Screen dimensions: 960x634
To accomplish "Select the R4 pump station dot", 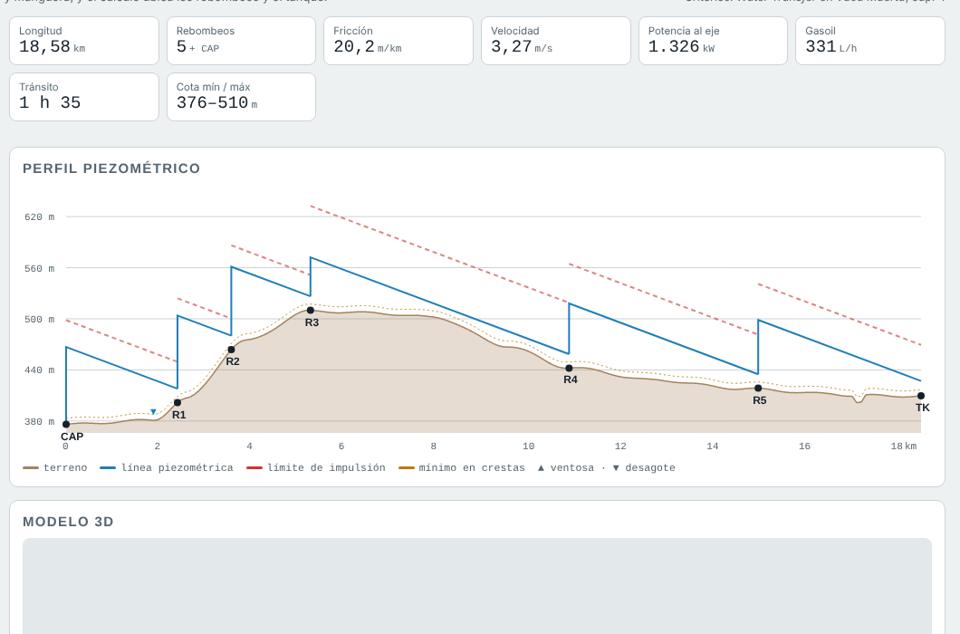I will tap(569, 368).
